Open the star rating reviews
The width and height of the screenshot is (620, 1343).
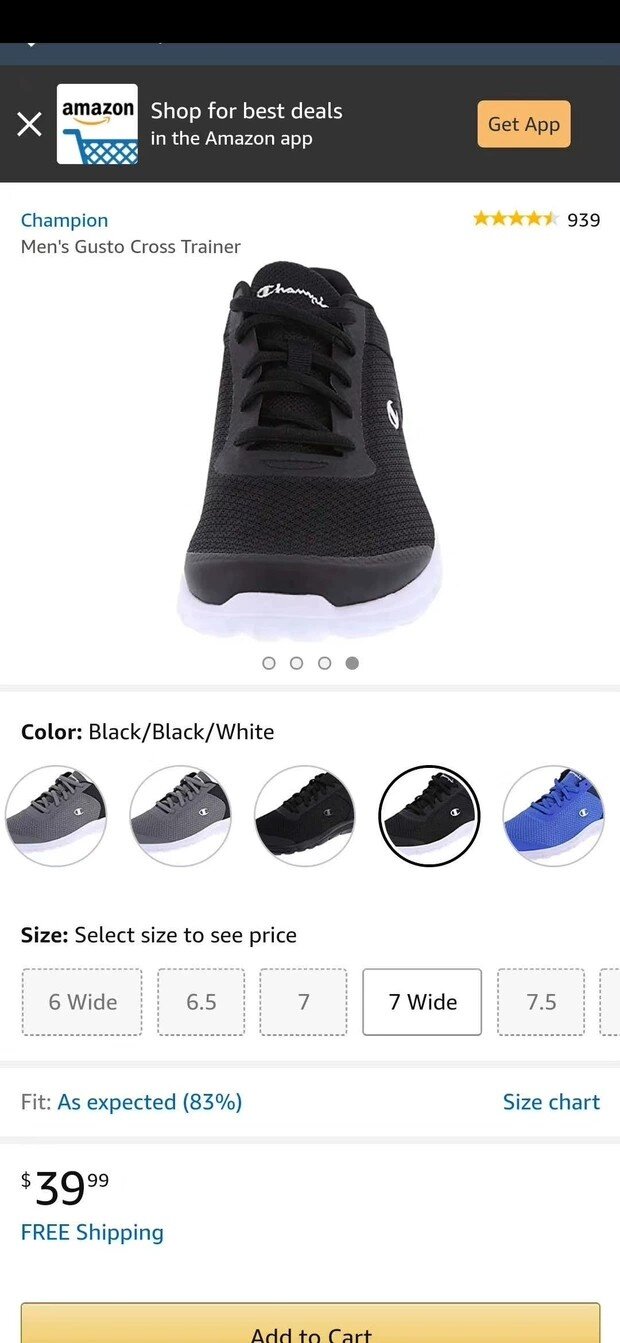click(536, 219)
